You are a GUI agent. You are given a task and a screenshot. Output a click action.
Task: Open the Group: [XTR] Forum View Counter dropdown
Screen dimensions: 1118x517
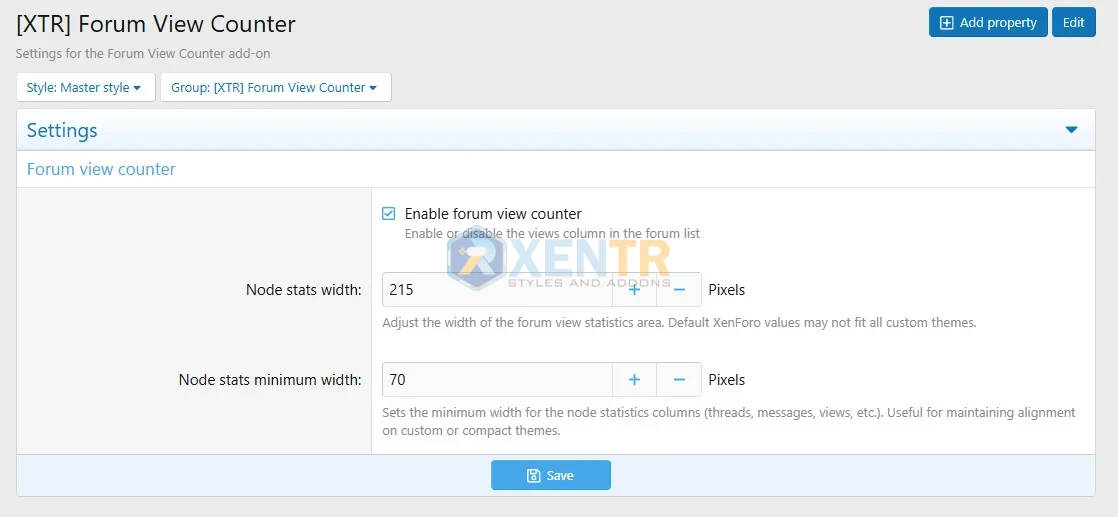[x=275, y=88]
